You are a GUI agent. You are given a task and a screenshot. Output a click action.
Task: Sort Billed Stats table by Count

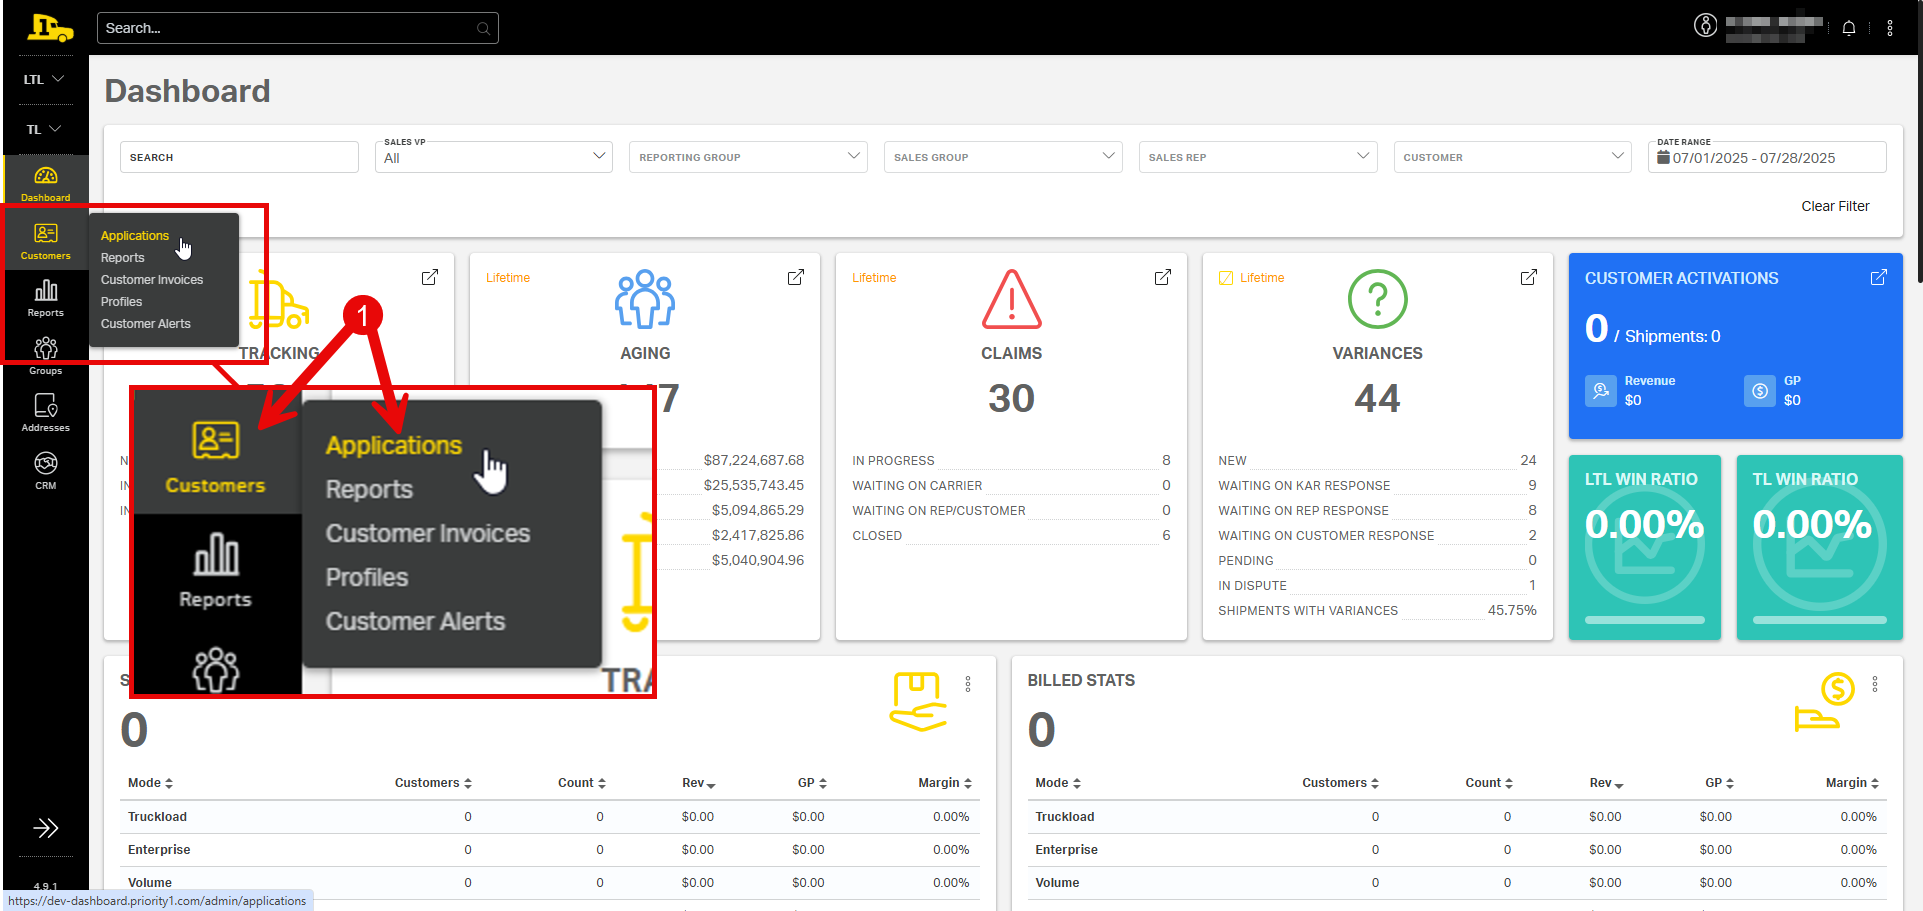click(x=1489, y=783)
